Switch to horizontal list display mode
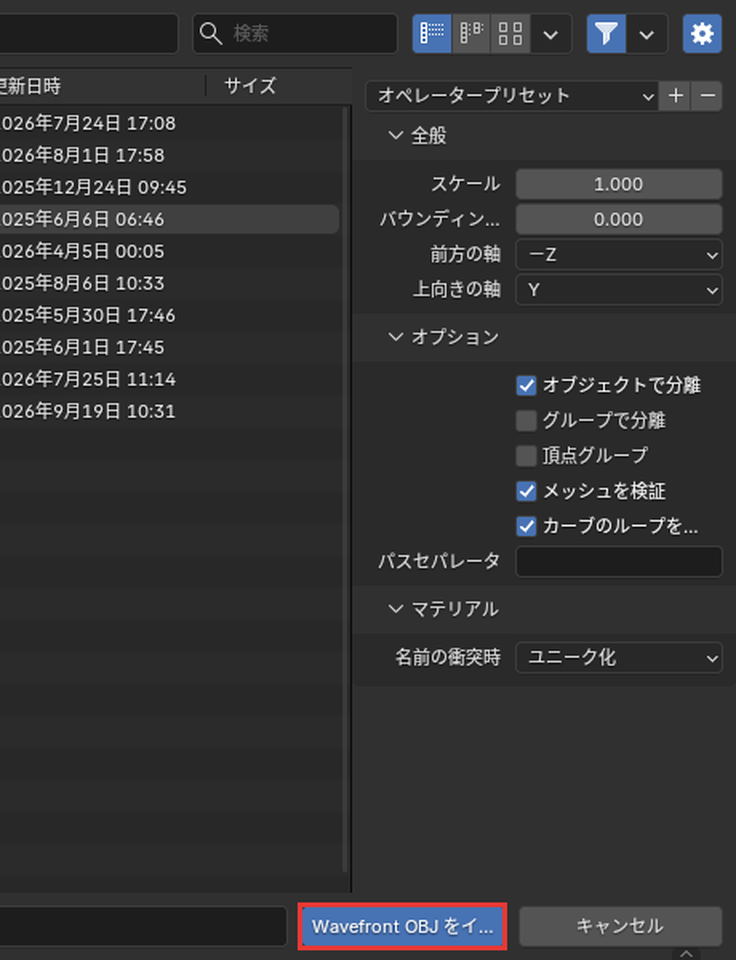Screen dimensions: 736x960 [471, 34]
